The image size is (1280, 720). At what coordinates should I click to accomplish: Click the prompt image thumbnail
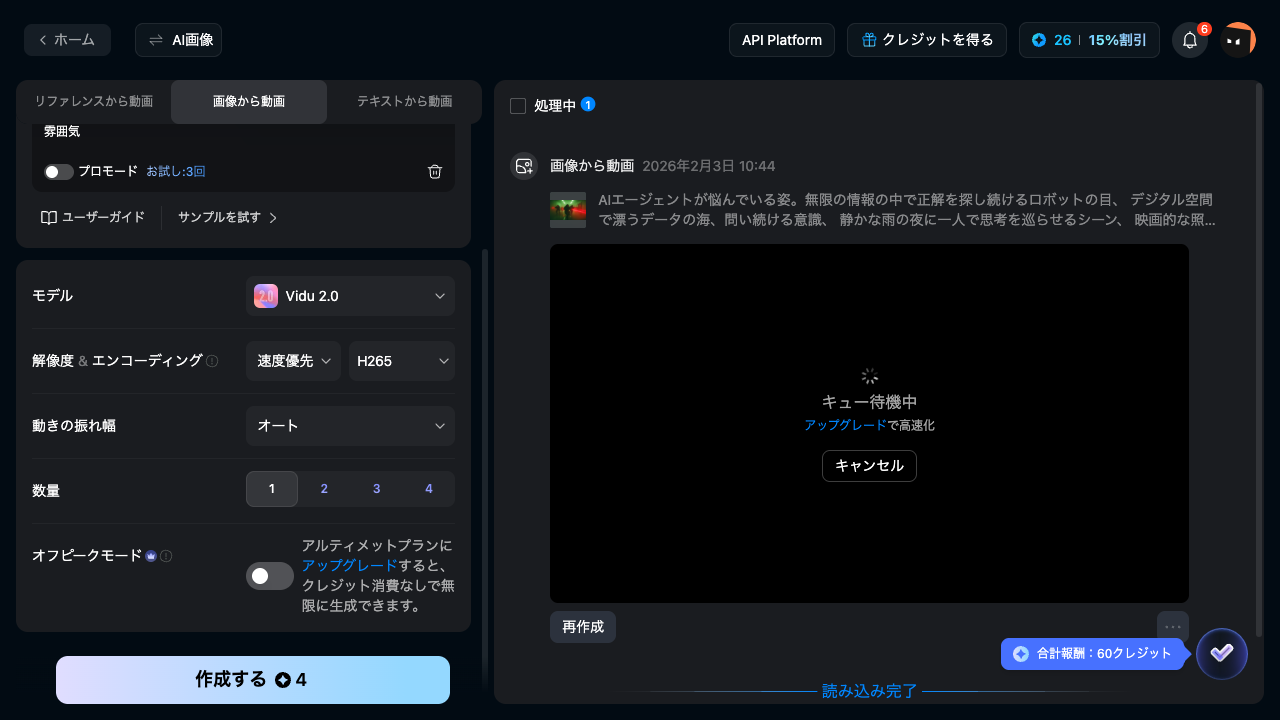(x=567, y=210)
